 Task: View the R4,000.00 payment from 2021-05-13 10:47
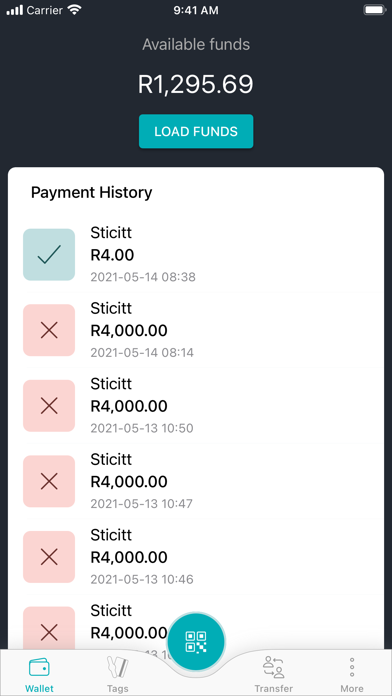(x=196, y=481)
